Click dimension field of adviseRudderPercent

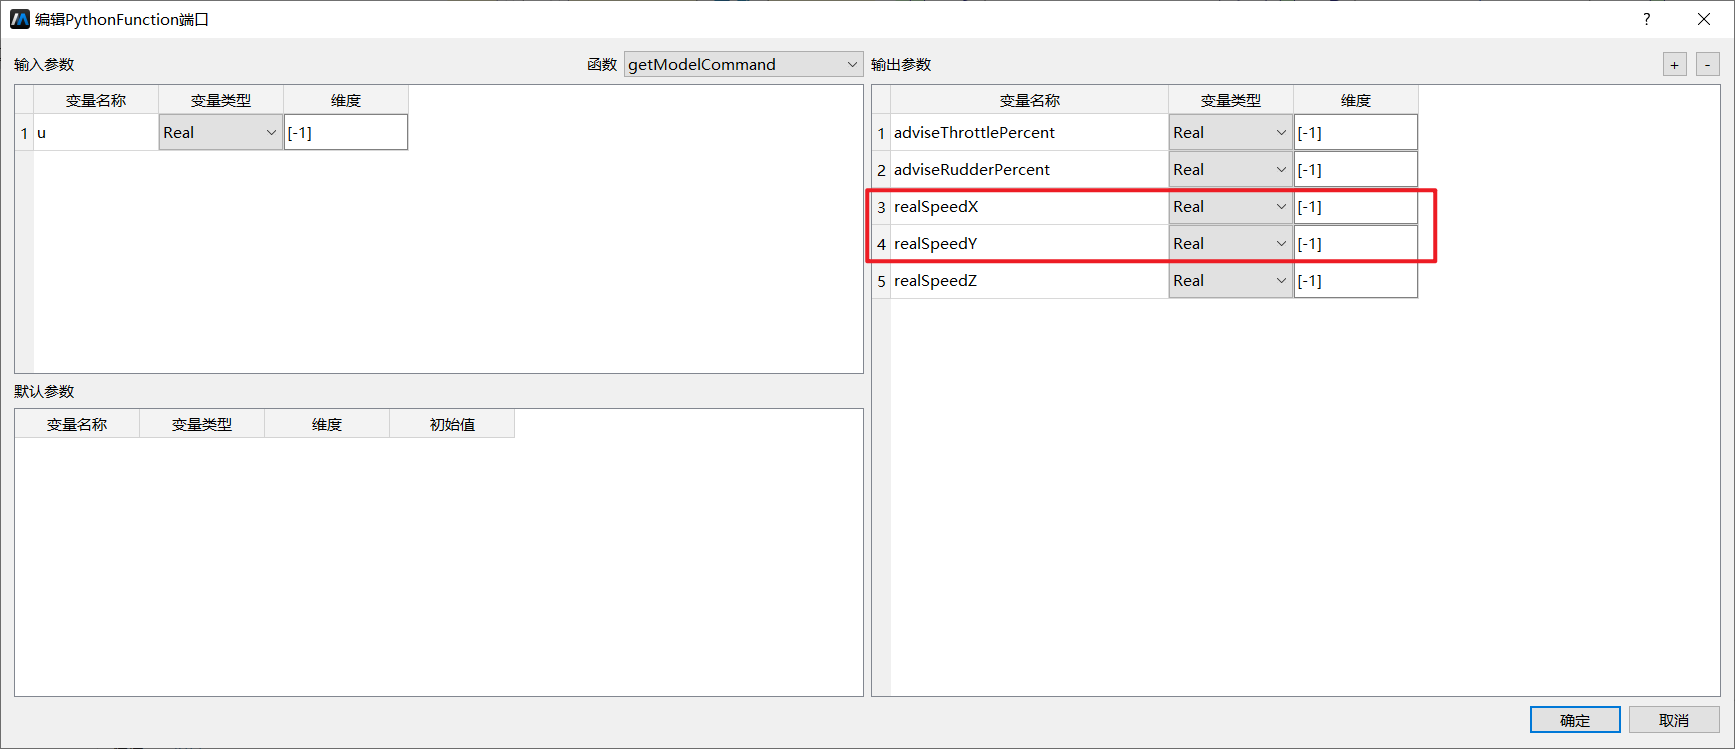click(x=1356, y=169)
